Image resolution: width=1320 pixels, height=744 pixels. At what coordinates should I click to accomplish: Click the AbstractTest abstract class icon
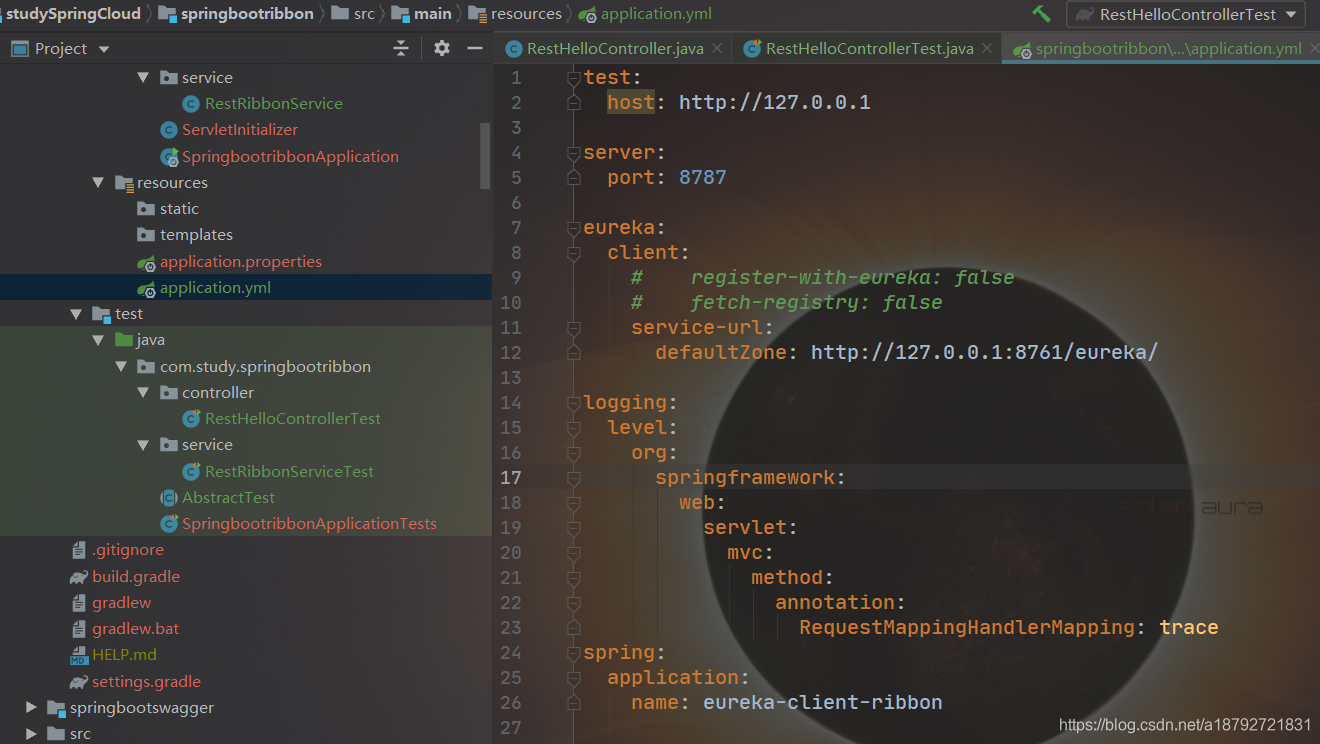coord(169,497)
